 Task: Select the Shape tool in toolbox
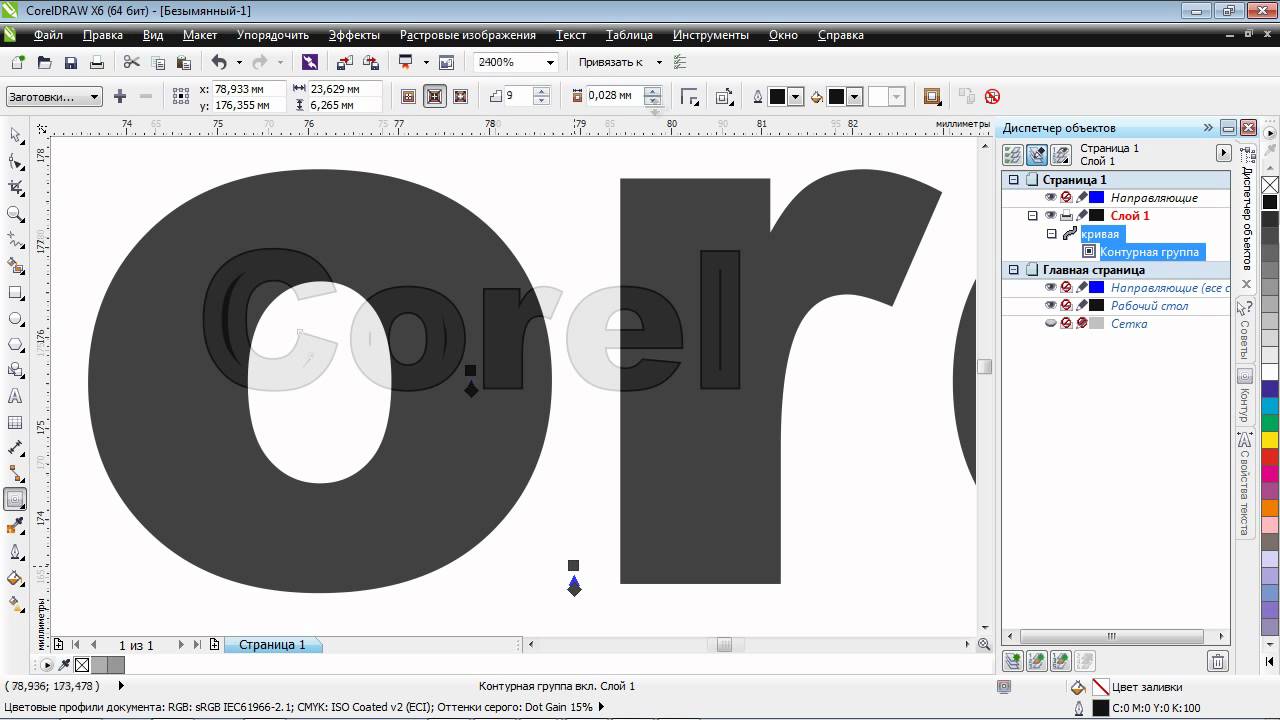[x=15, y=162]
